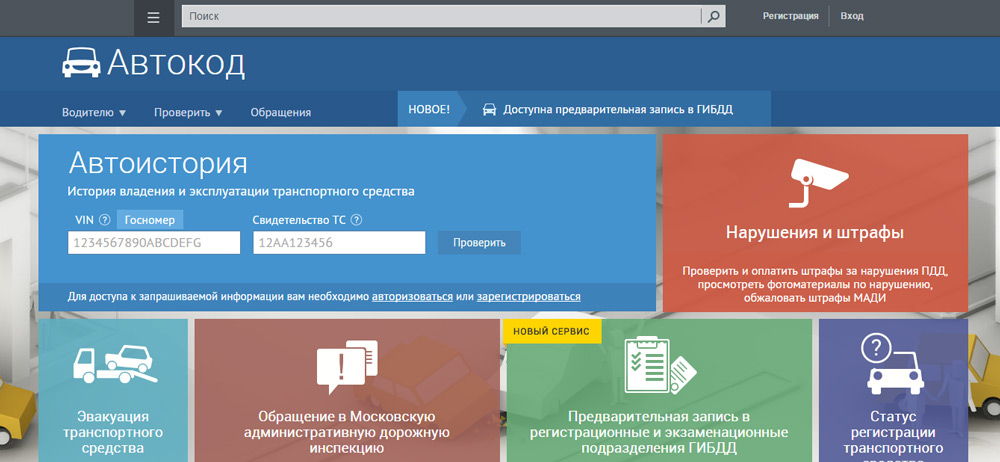Open Обращение в Московскую административную дорожную инспекцию
1000x462 pixels.
click(347, 433)
